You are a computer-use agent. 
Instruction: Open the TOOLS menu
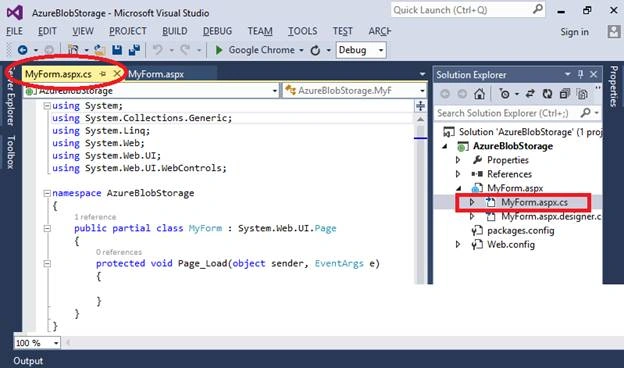click(302, 31)
